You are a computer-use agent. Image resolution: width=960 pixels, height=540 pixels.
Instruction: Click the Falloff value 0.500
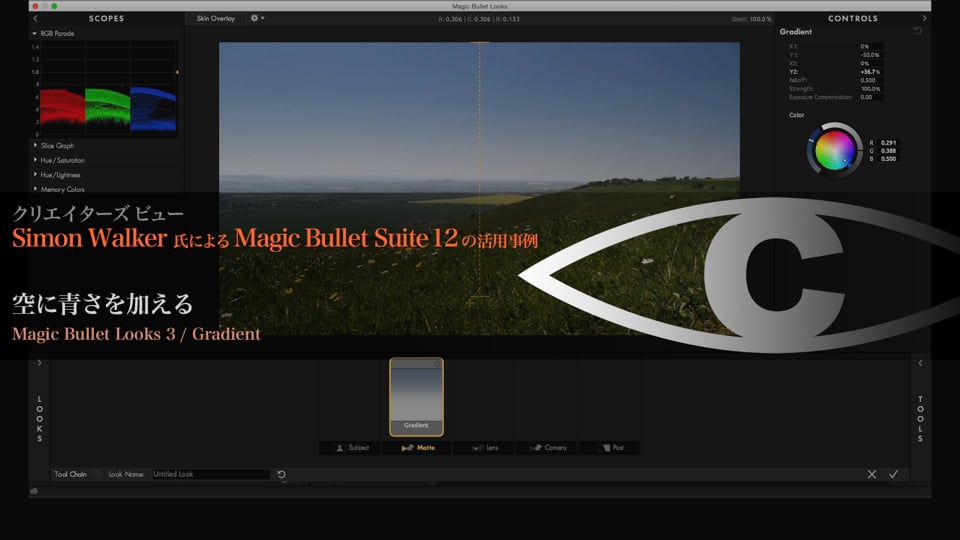pos(870,80)
